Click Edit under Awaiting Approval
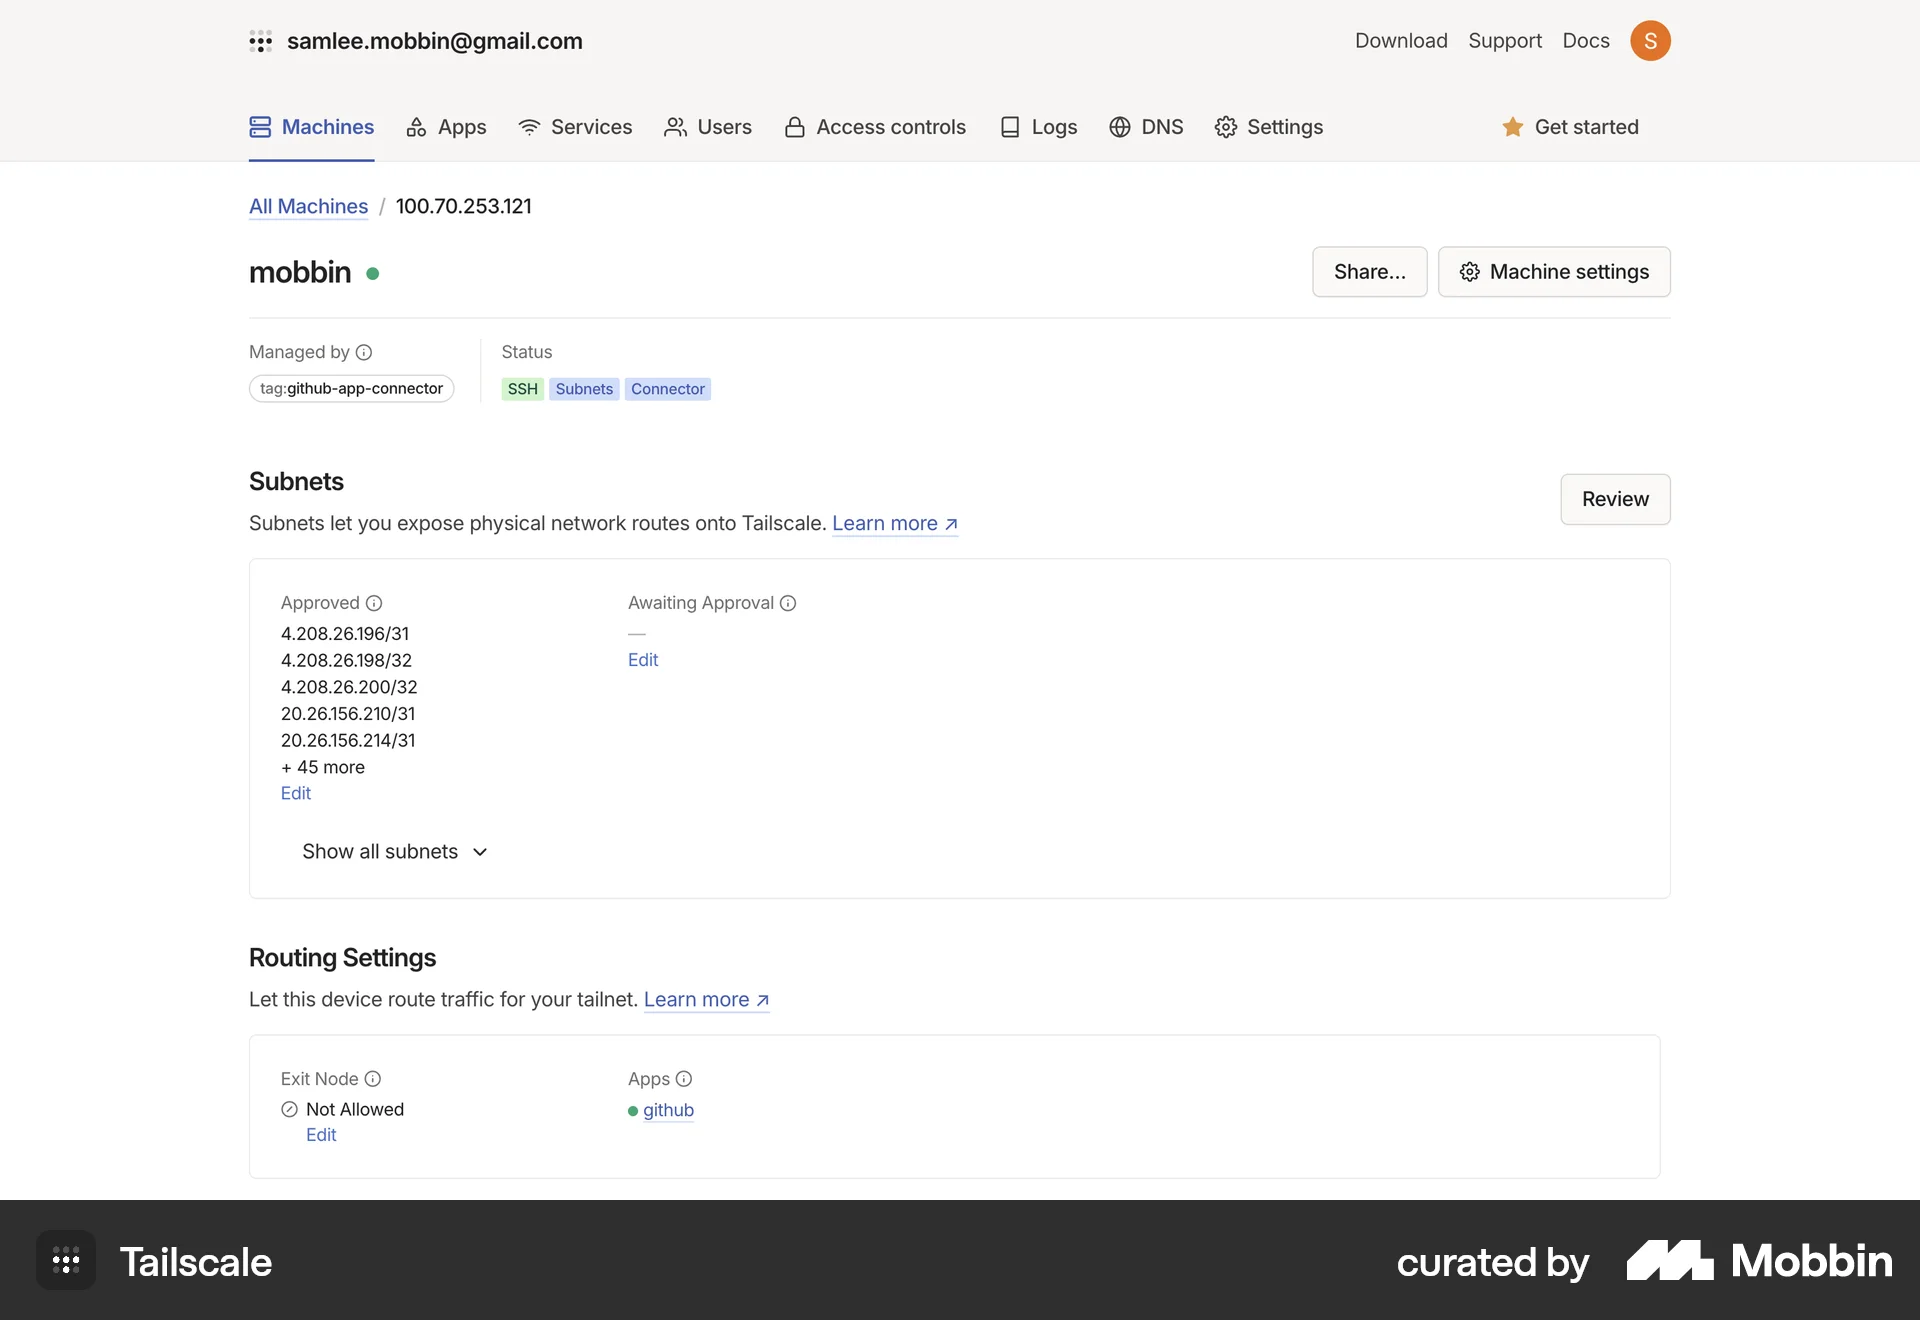This screenshot has width=1920, height=1320. (x=643, y=659)
